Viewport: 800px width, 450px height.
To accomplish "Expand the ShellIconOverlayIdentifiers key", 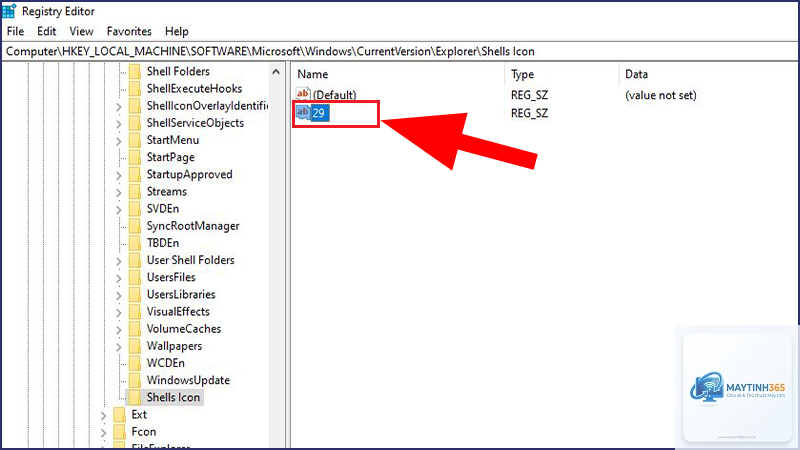I will point(118,107).
